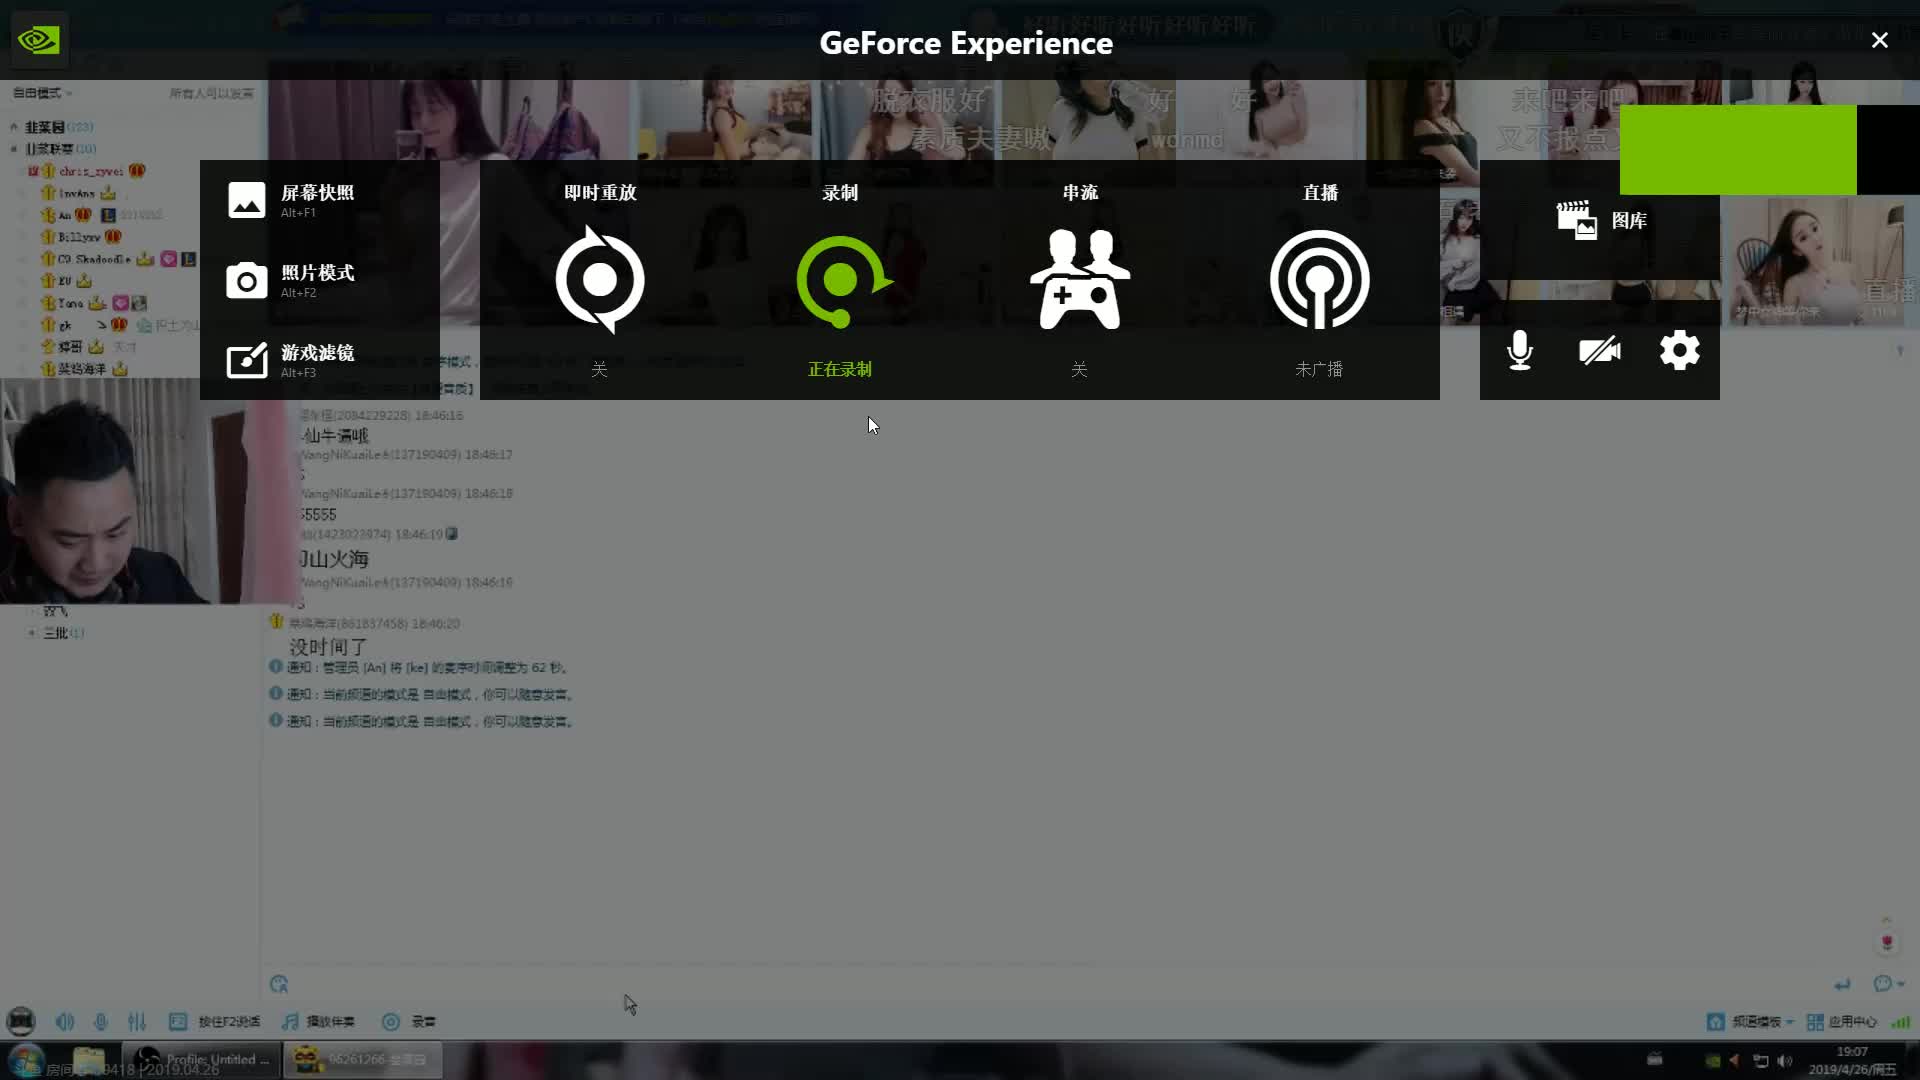Open the 图库 gallery
Image resolution: width=1920 pixels, height=1080 pixels.
click(x=1600, y=220)
